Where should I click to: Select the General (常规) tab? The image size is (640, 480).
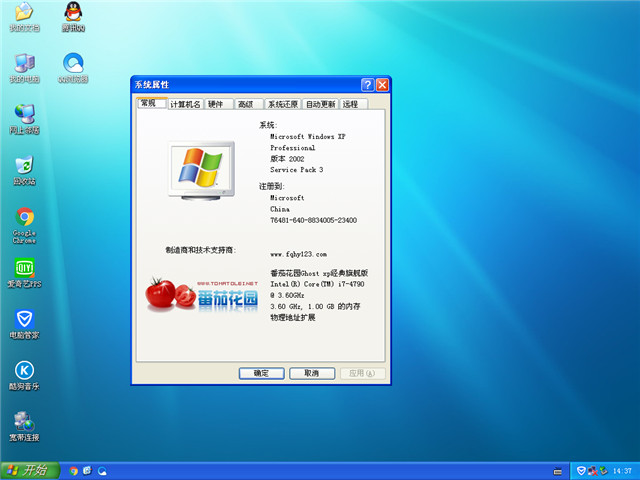click(151, 103)
